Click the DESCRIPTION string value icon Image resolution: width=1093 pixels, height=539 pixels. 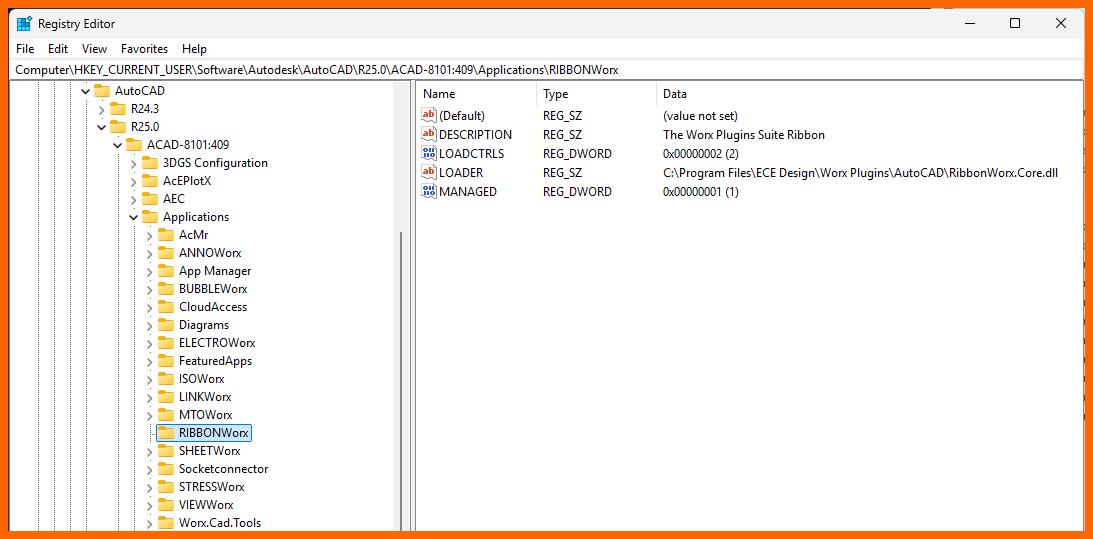[429, 135]
